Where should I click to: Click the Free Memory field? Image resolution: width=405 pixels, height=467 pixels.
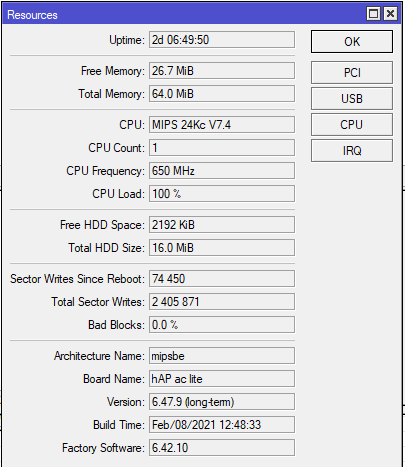[222, 71]
